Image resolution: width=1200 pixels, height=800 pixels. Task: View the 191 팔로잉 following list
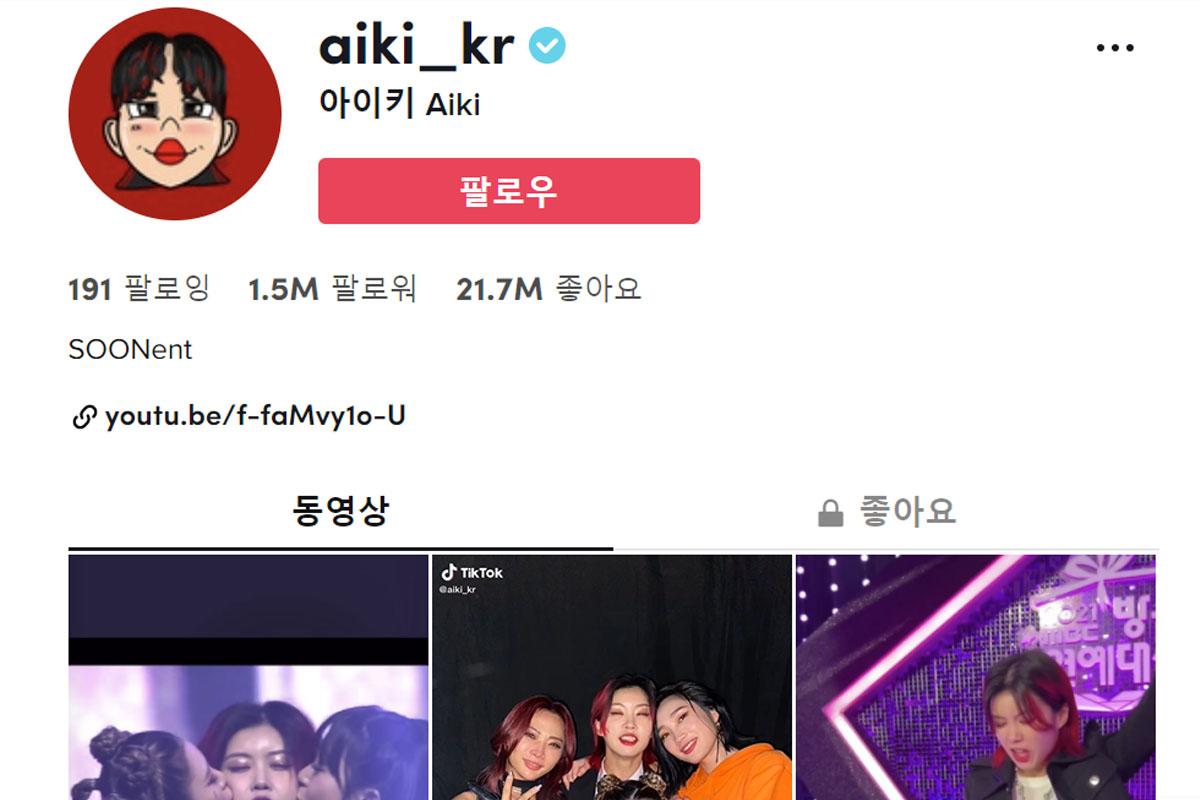(x=139, y=289)
